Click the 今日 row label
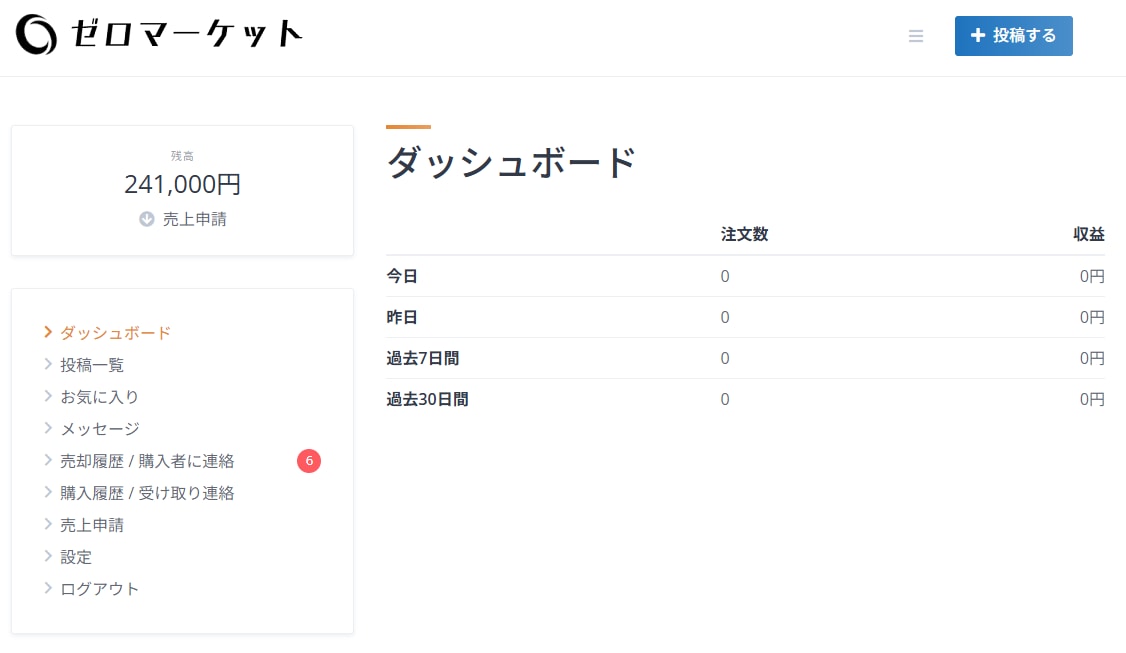 (x=402, y=276)
